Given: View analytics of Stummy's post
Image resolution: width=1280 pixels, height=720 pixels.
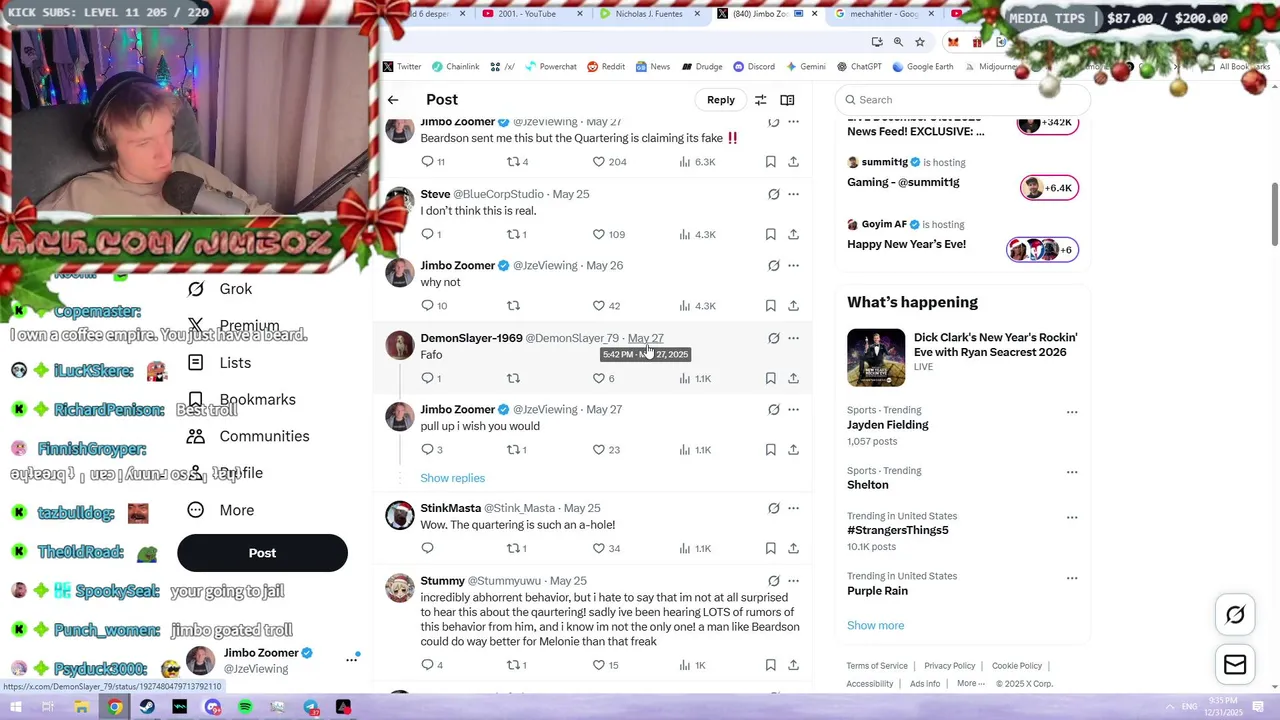Looking at the screenshot, I should 693,665.
